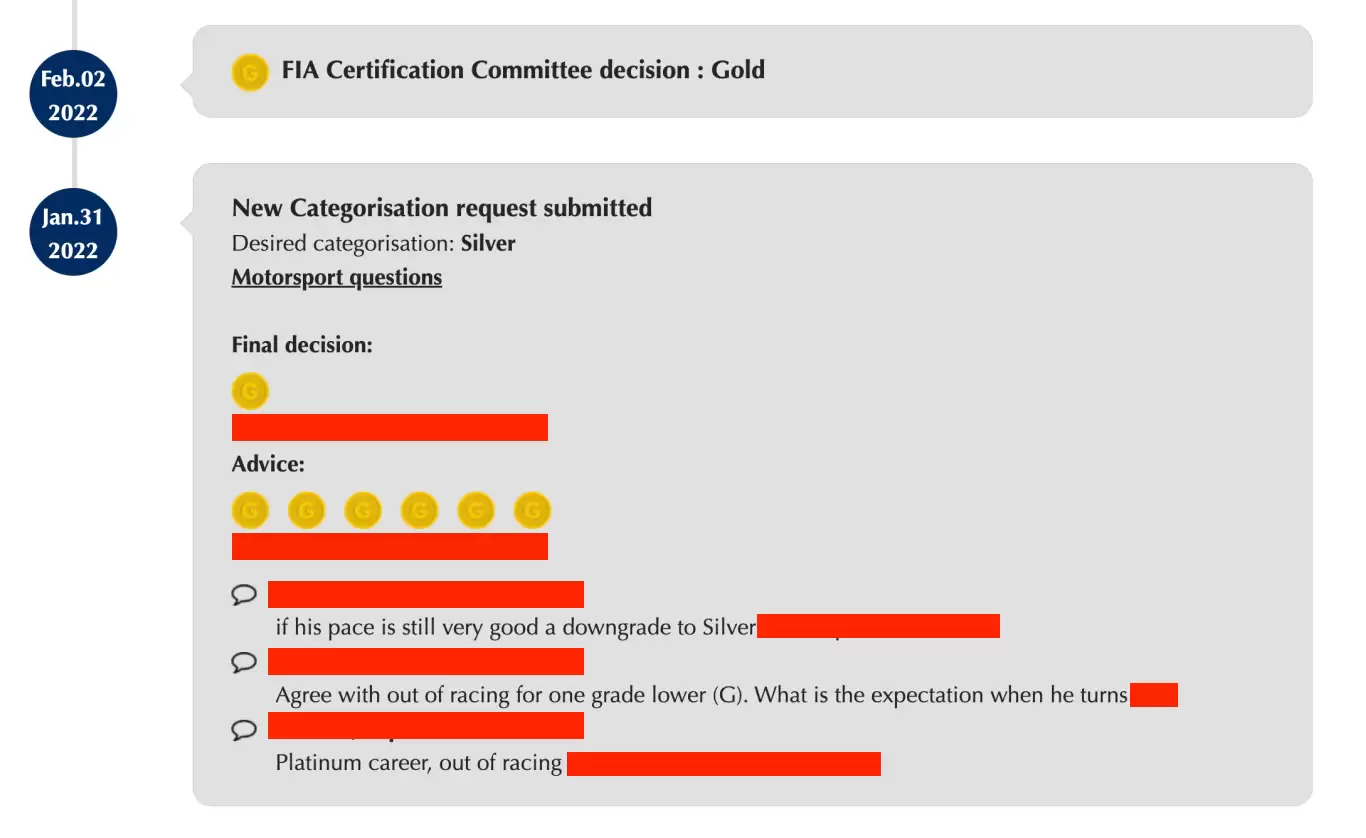Image resolution: width=1366 pixels, height=838 pixels.
Task: Click speech bubble above the downgrade to Silver comment
Action: 244,595
